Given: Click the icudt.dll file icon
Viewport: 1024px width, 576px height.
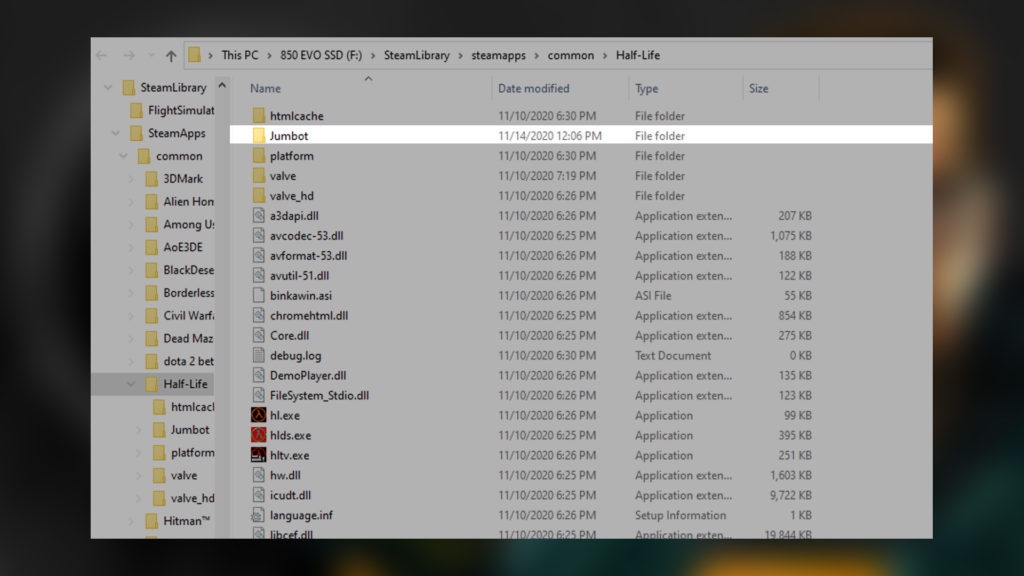Looking at the screenshot, I should tap(259, 495).
